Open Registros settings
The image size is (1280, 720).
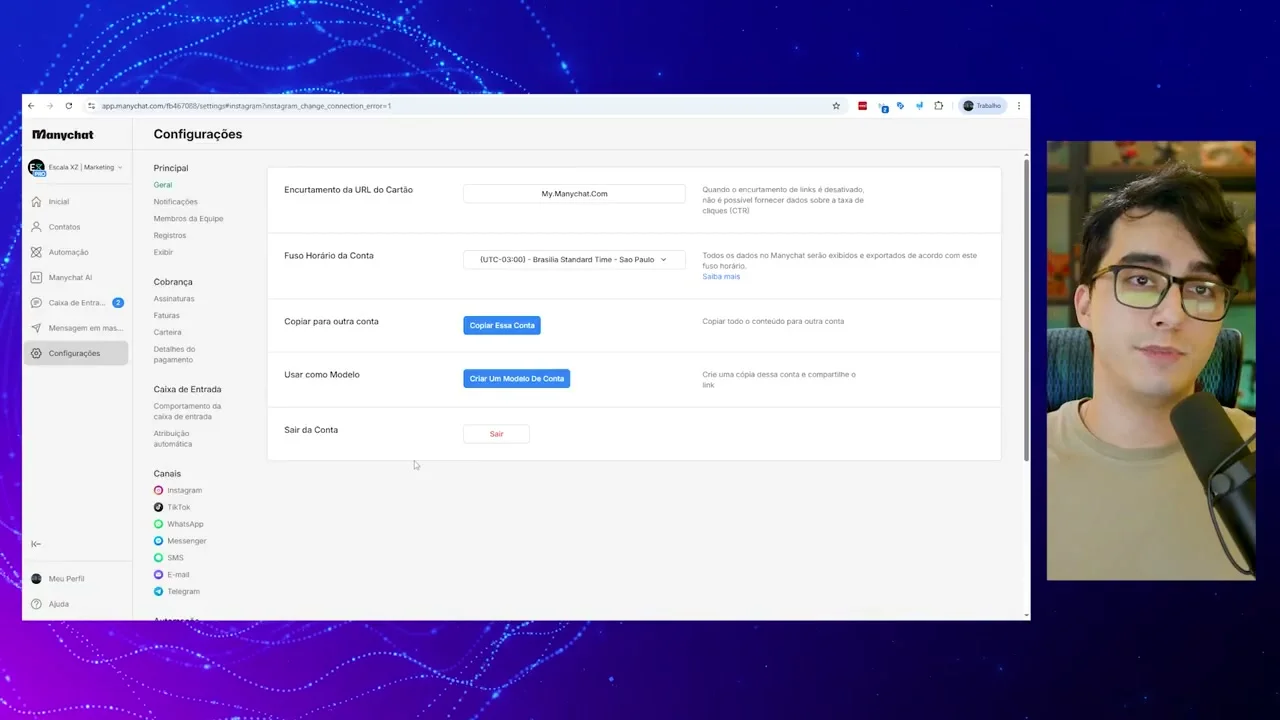click(x=170, y=235)
